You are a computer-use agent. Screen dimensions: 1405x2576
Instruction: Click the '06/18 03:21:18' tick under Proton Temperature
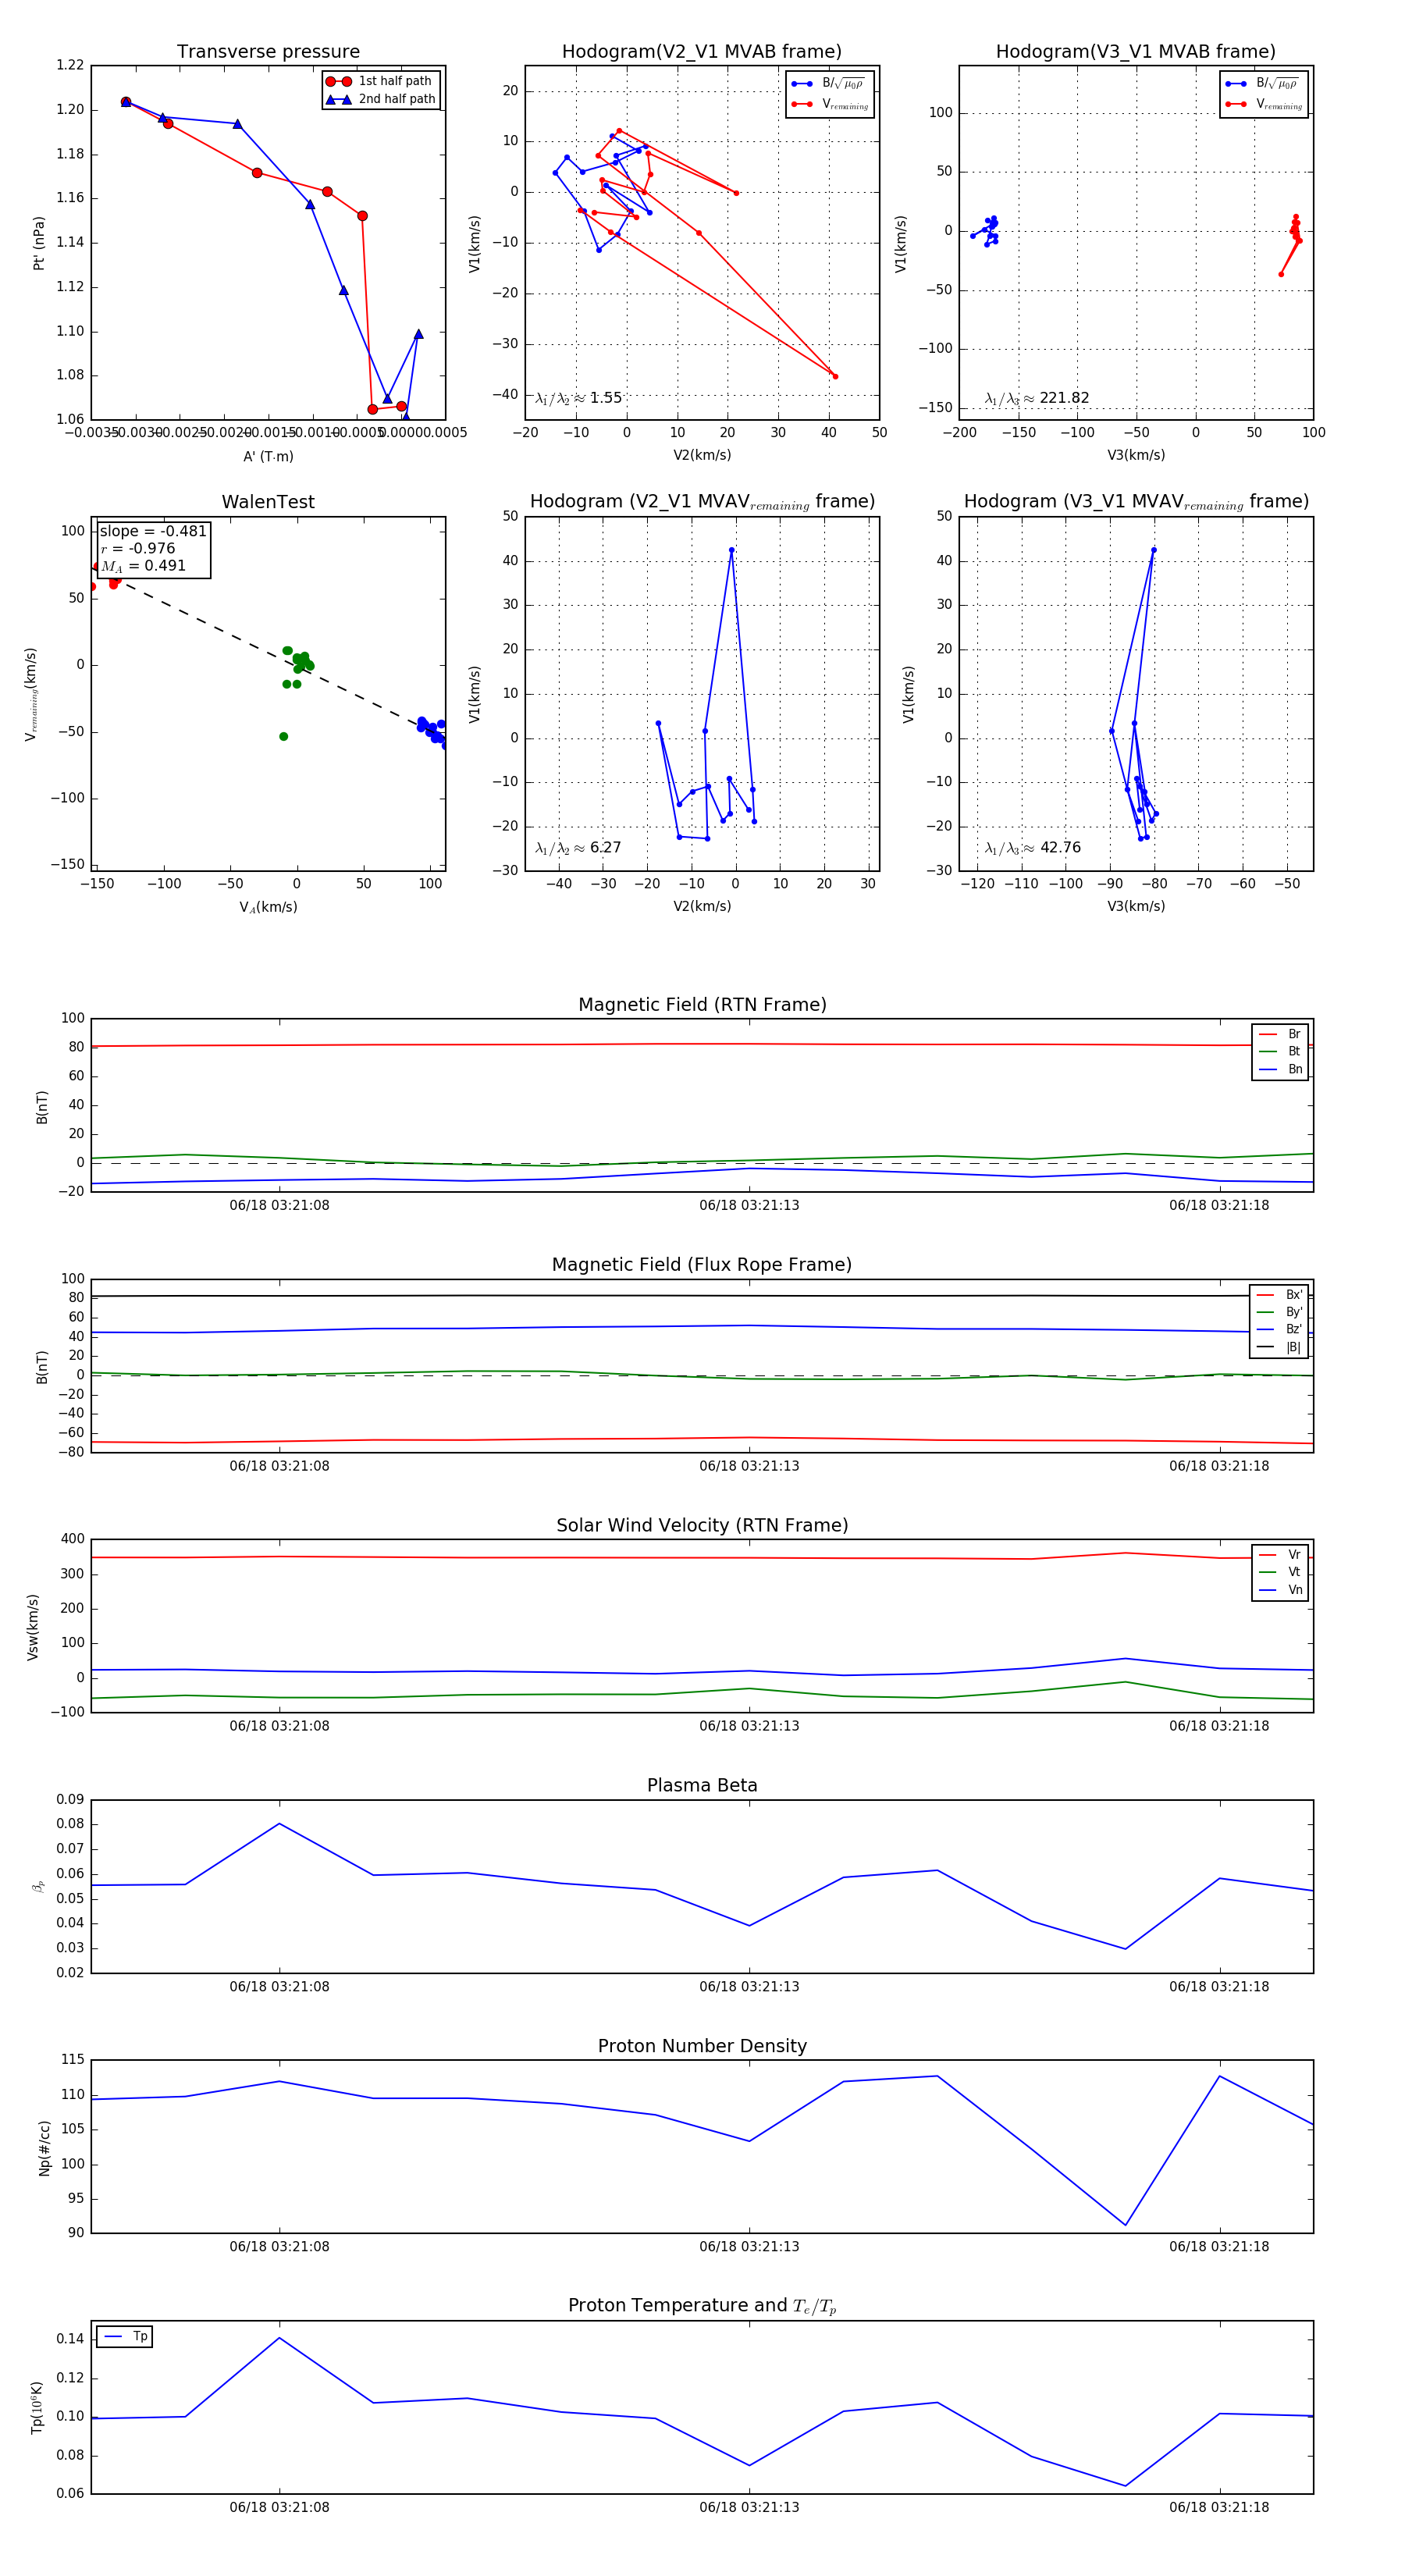(1219, 2507)
